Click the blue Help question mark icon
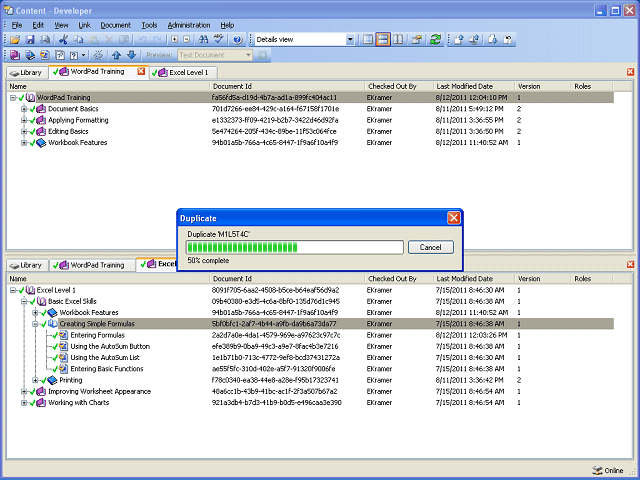The height and width of the screenshot is (480, 640). tap(238, 40)
